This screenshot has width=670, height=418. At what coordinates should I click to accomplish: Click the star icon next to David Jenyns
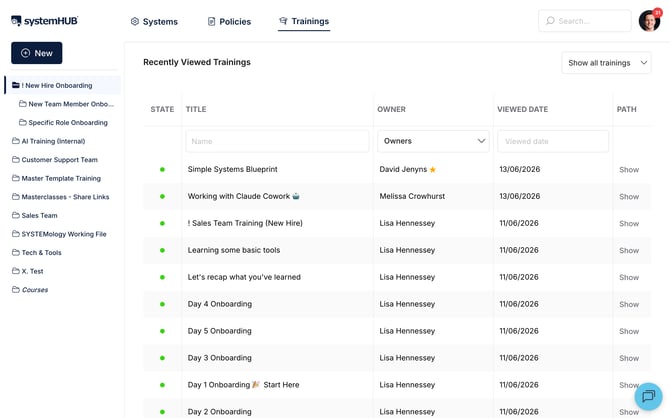click(x=432, y=170)
